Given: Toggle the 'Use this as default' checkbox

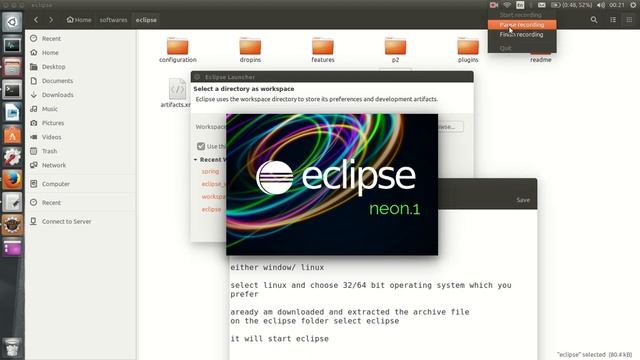Looking at the screenshot, I should point(201,146).
